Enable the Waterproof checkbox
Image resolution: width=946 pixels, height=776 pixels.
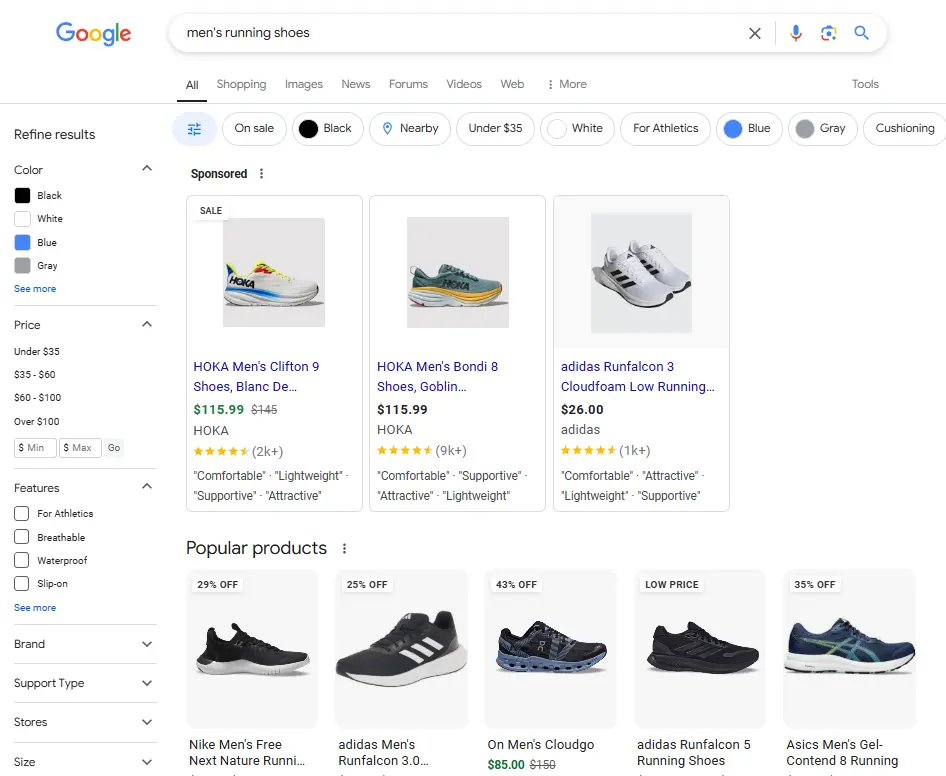coord(22,561)
